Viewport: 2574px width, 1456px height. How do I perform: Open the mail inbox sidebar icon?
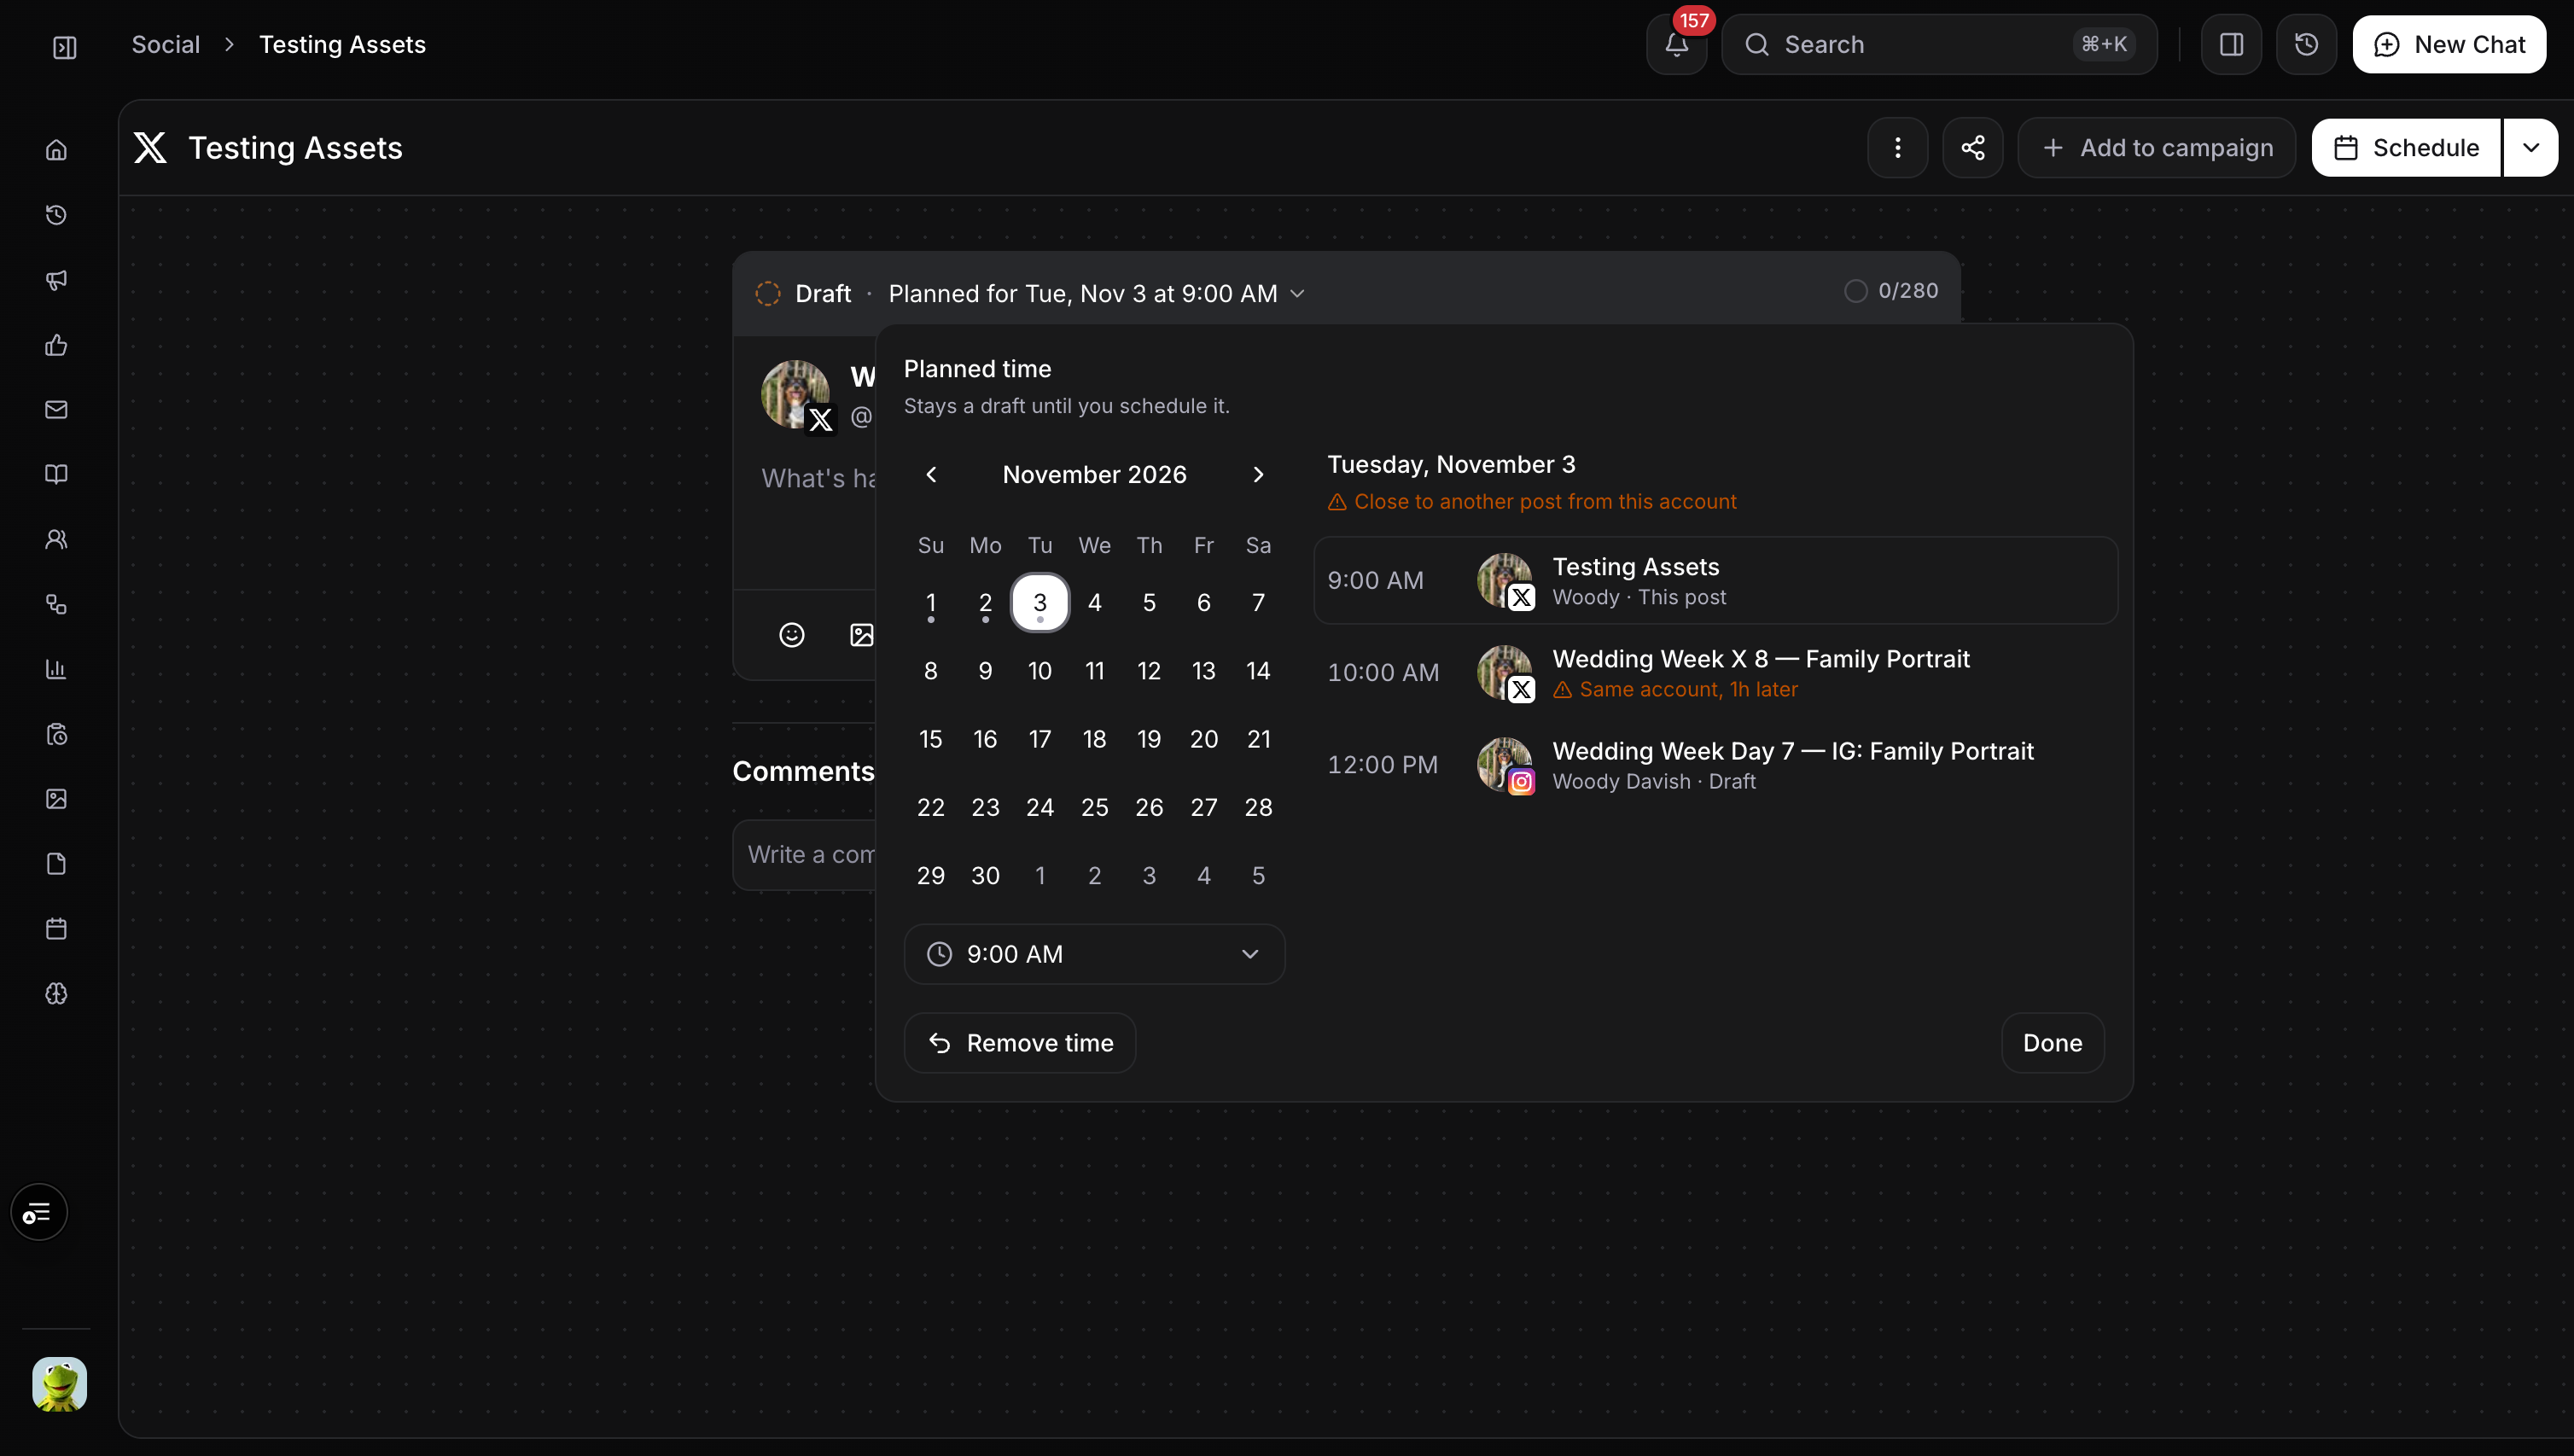click(x=56, y=409)
